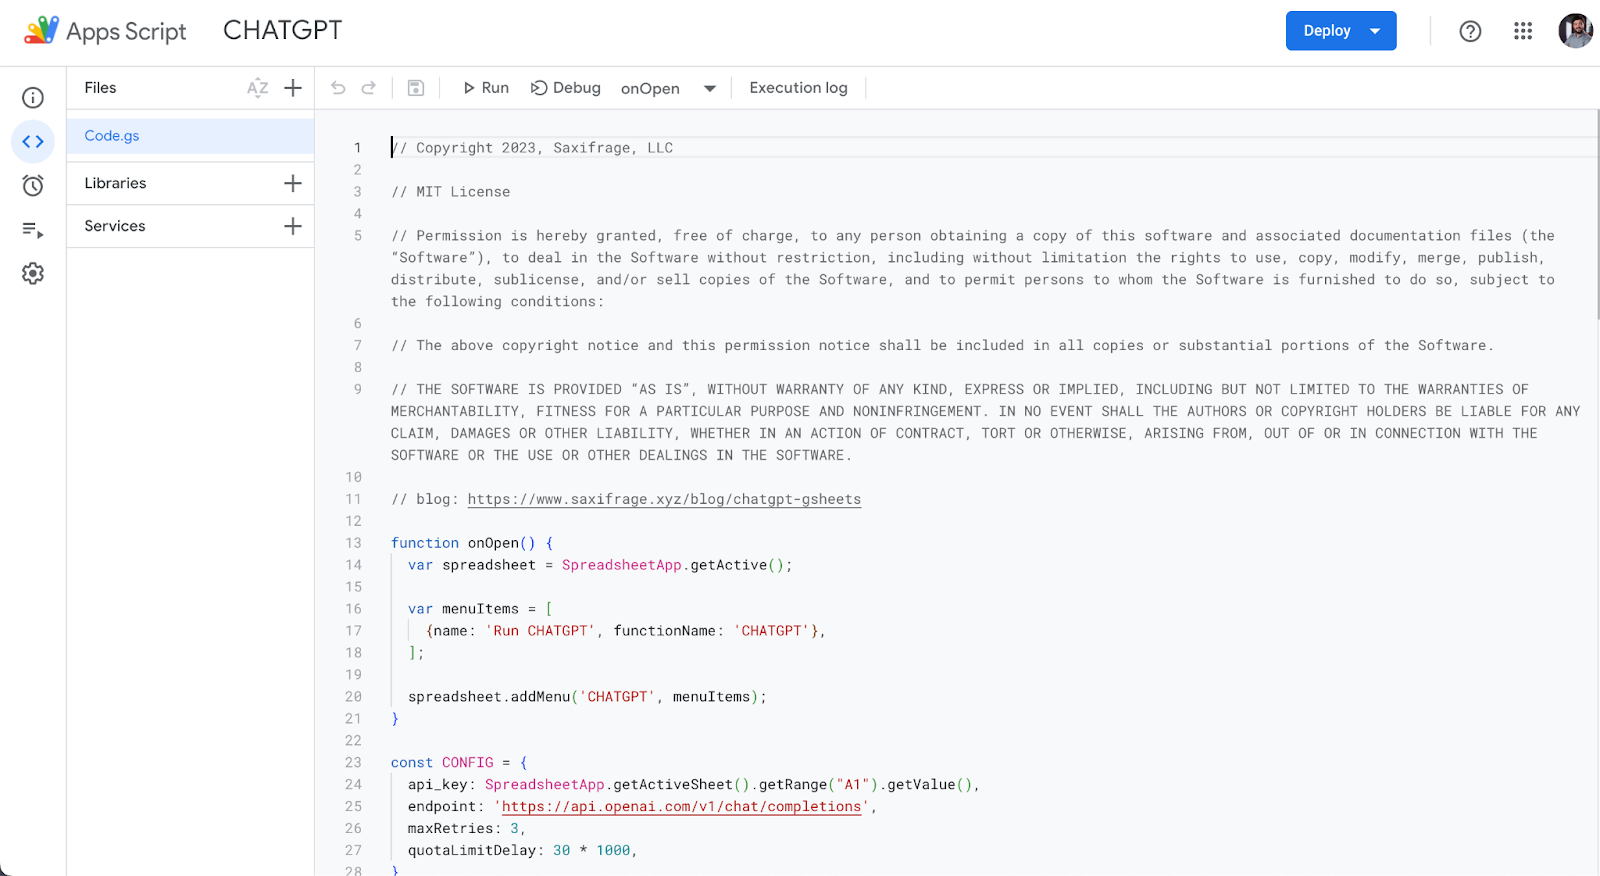Click the api.openai.com endpoint URL
Screen dimensions: 1600x876
(682, 806)
